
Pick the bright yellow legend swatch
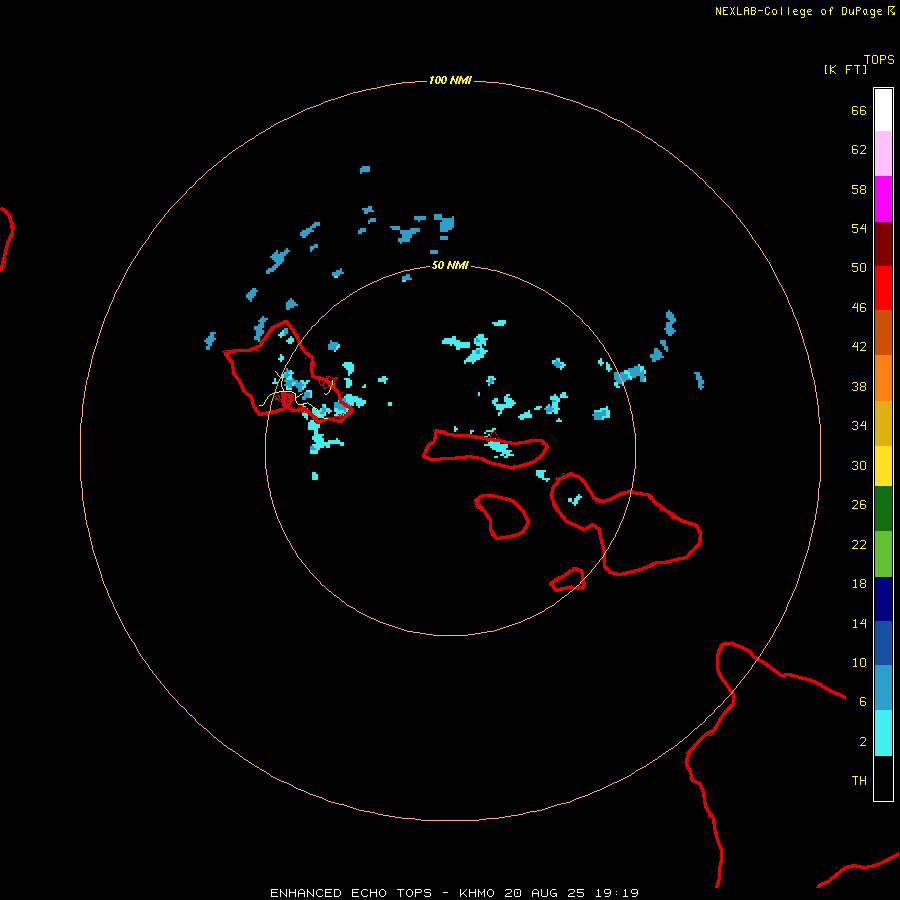click(883, 466)
